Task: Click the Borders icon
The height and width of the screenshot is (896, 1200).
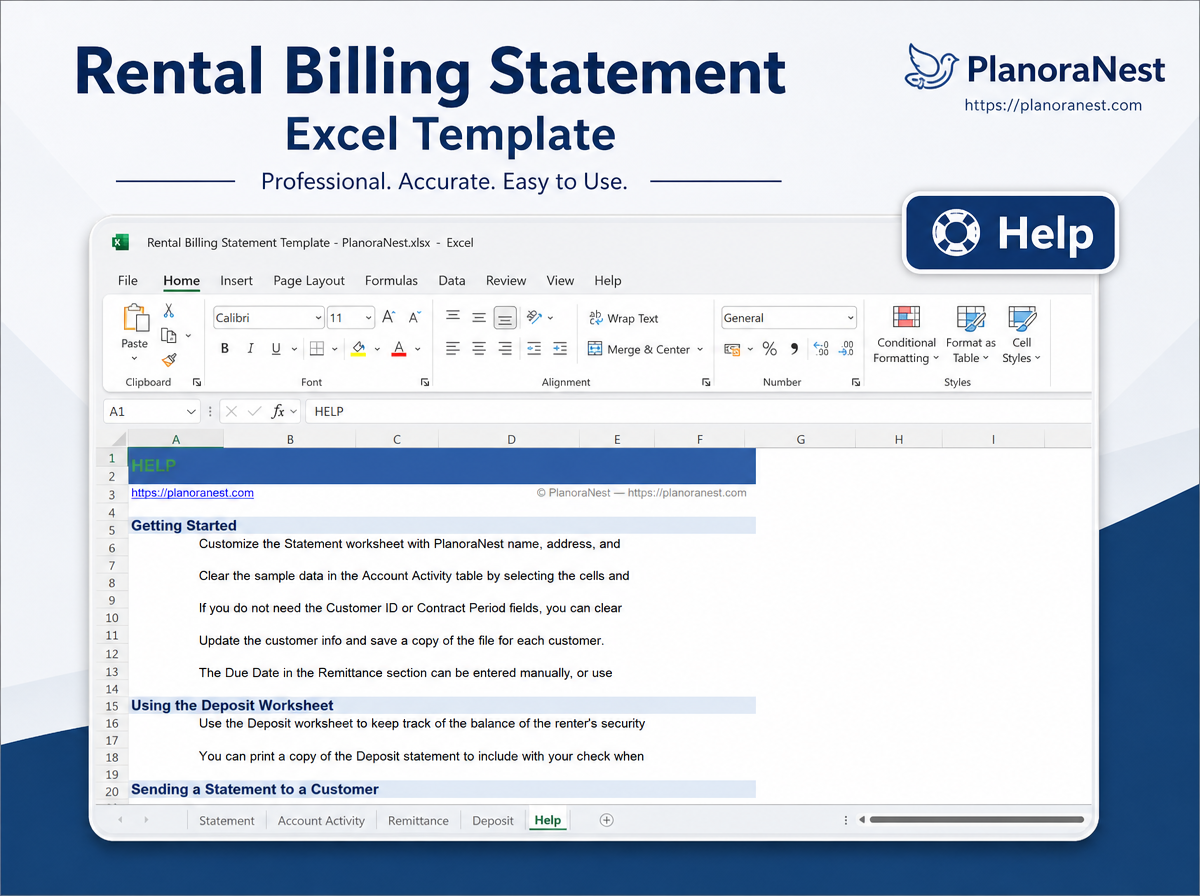Action: 316,349
